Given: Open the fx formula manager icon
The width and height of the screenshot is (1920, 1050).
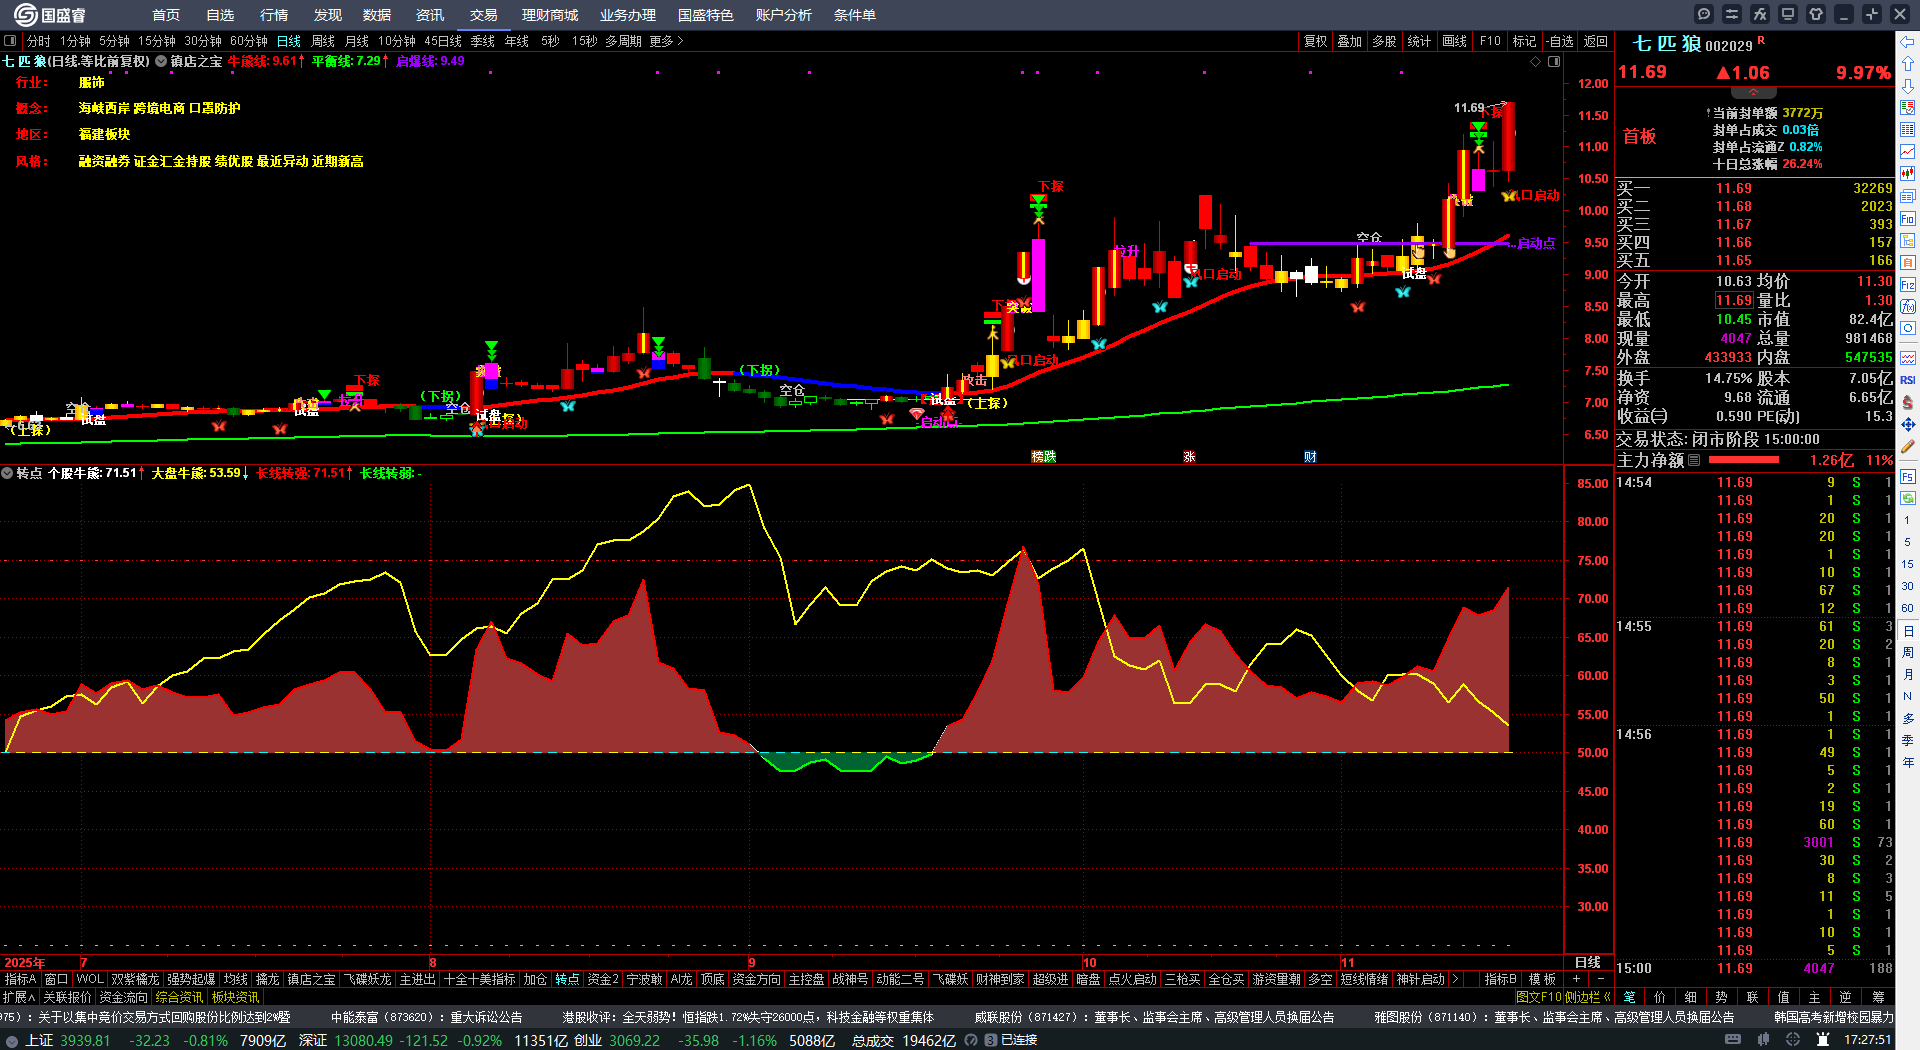Looking at the screenshot, I should click(1760, 14).
